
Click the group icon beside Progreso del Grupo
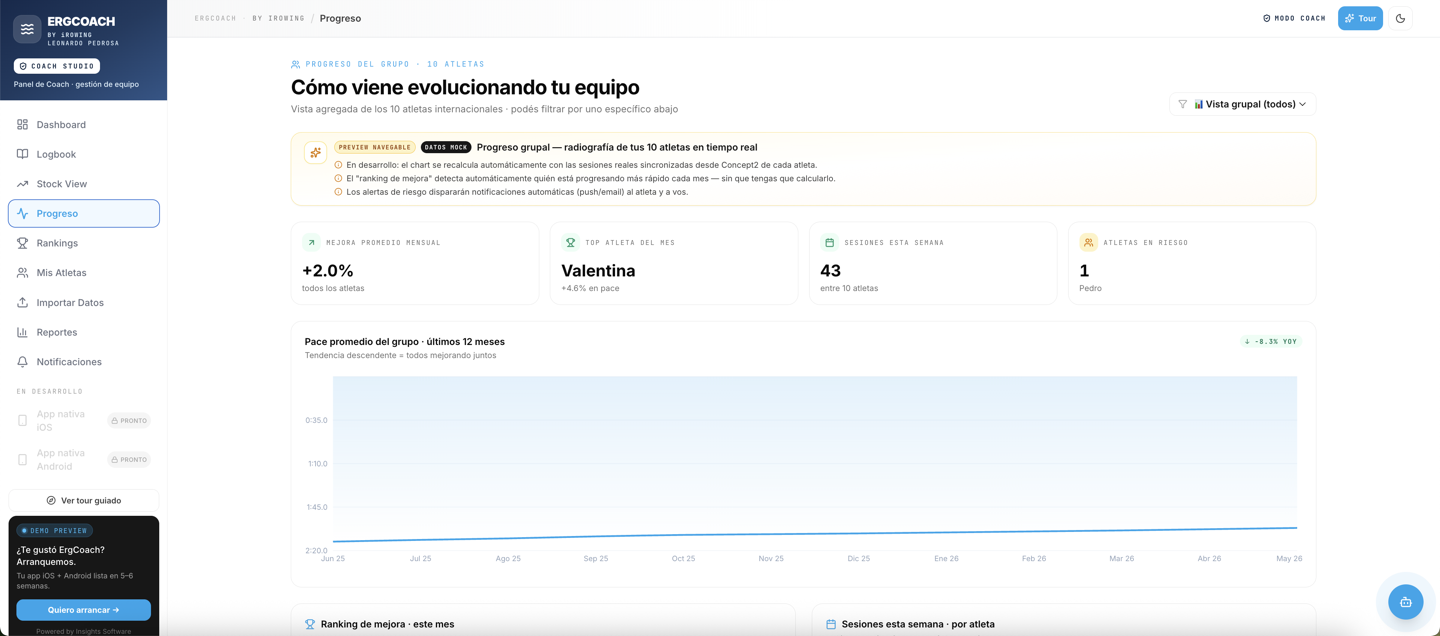[x=296, y=64]
